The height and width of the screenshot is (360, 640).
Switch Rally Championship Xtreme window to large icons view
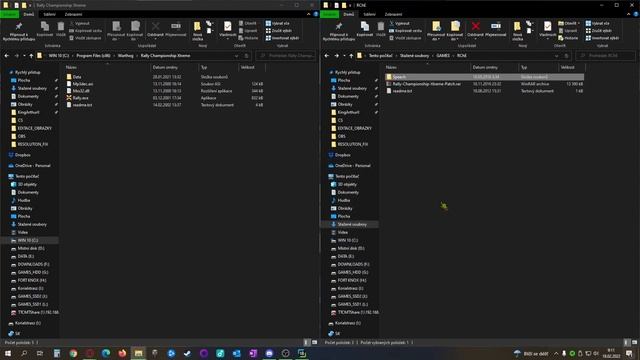pyautogui.click(x=314, y=342)
